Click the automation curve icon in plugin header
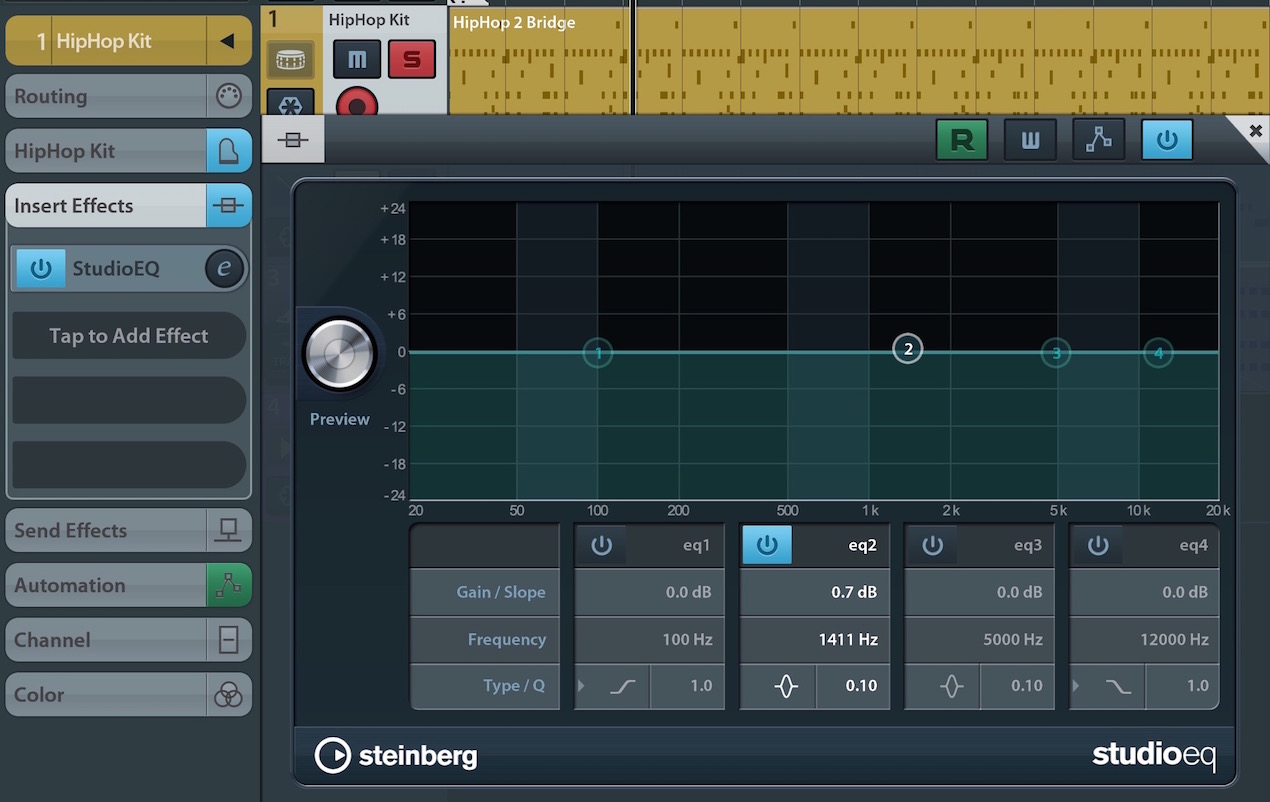Image resolution: width=1270 pixels, height=802 pixels. [x=1099, y=140]
